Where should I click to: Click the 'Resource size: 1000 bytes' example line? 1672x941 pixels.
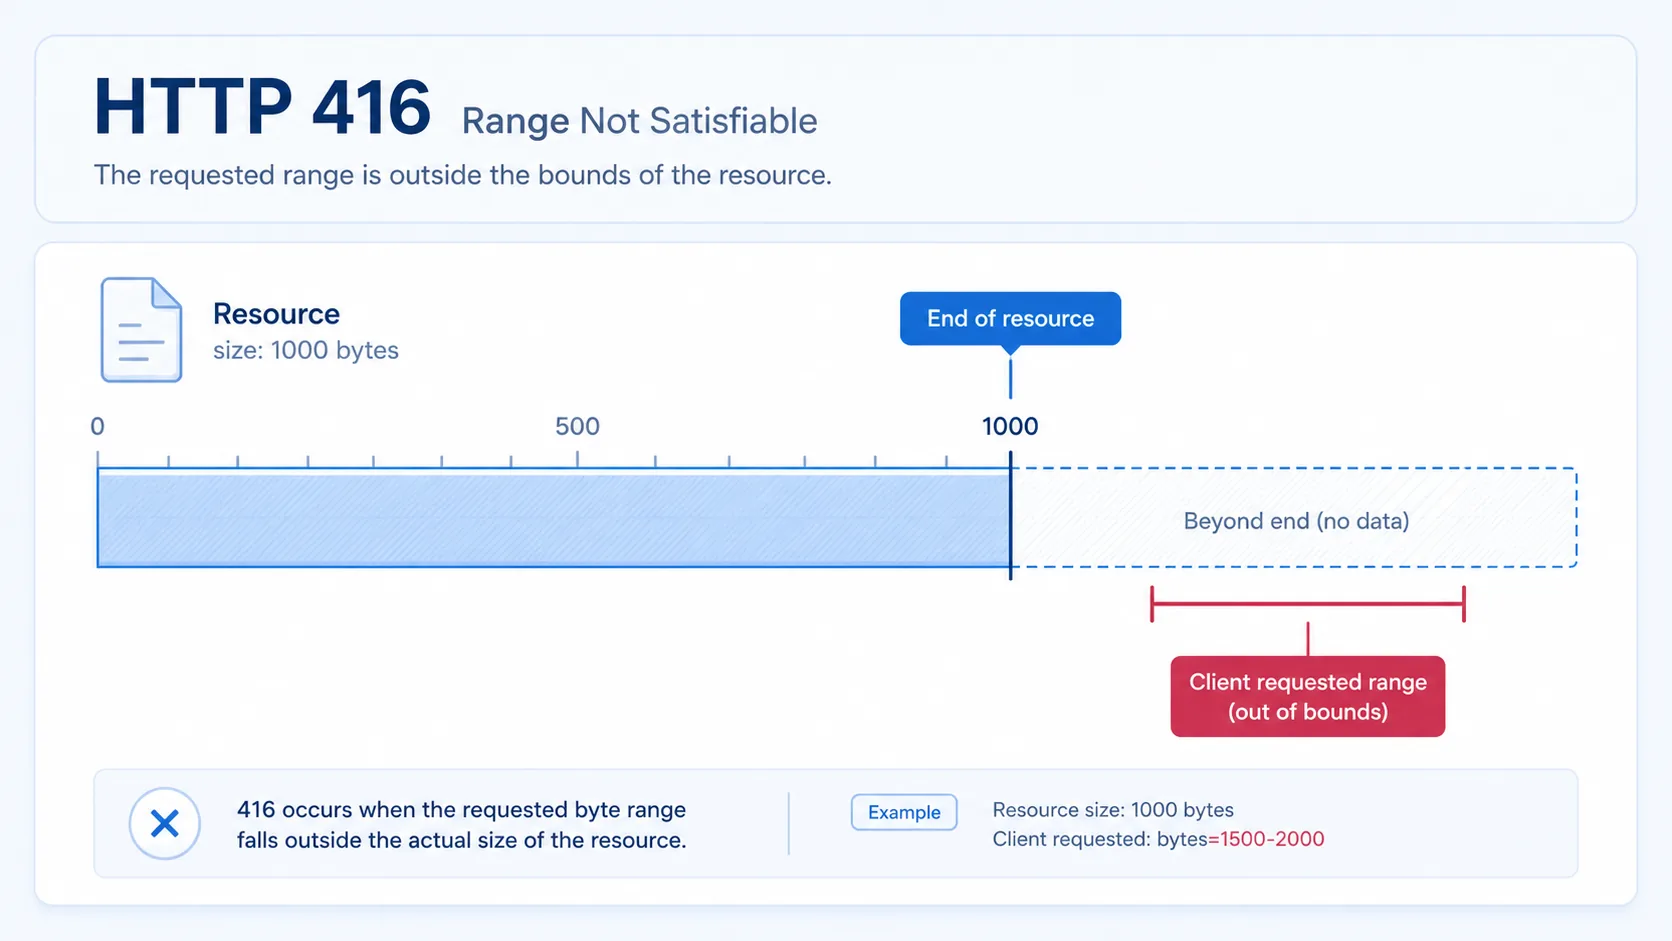coord(1113,810)
